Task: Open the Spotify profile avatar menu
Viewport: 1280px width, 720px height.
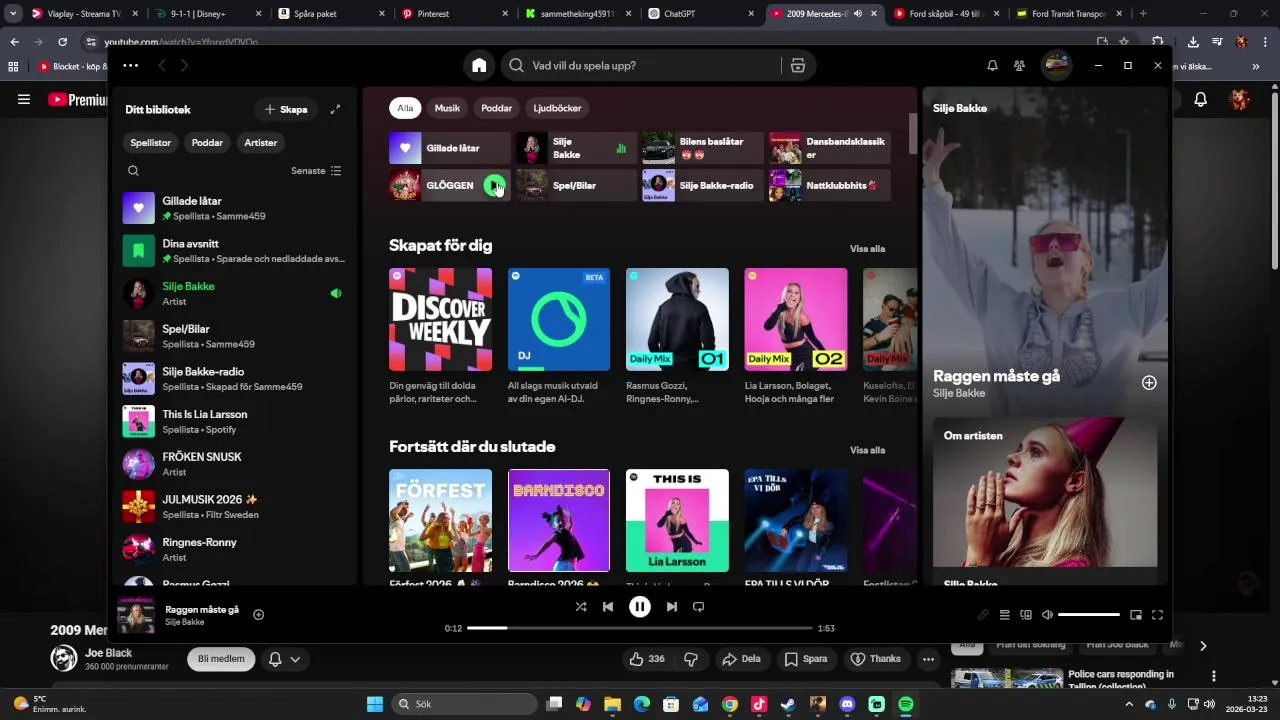Action: pyautogui.click(x=1056, y=65)
